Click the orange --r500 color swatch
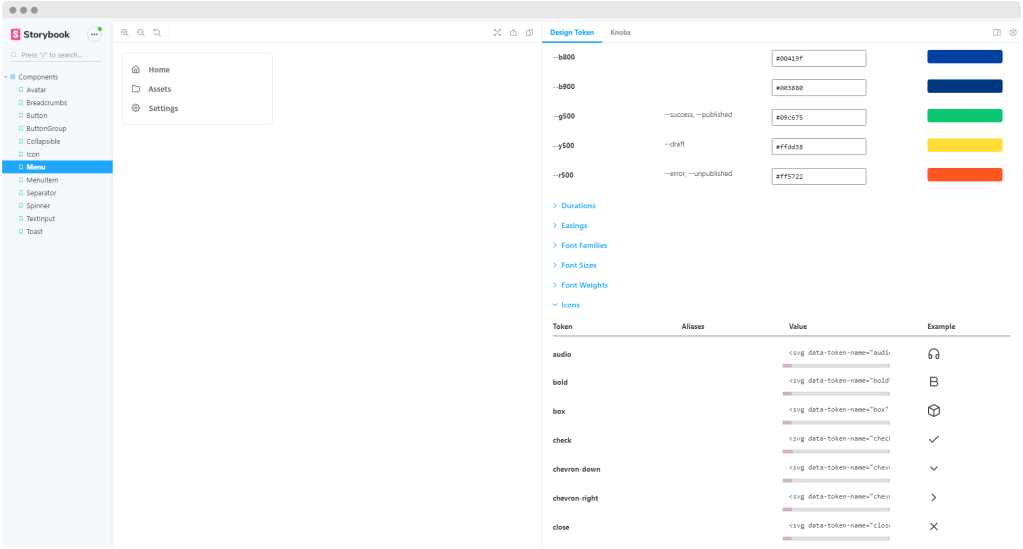This screenshot has height=549, width=1023. (x=964, y=175)
